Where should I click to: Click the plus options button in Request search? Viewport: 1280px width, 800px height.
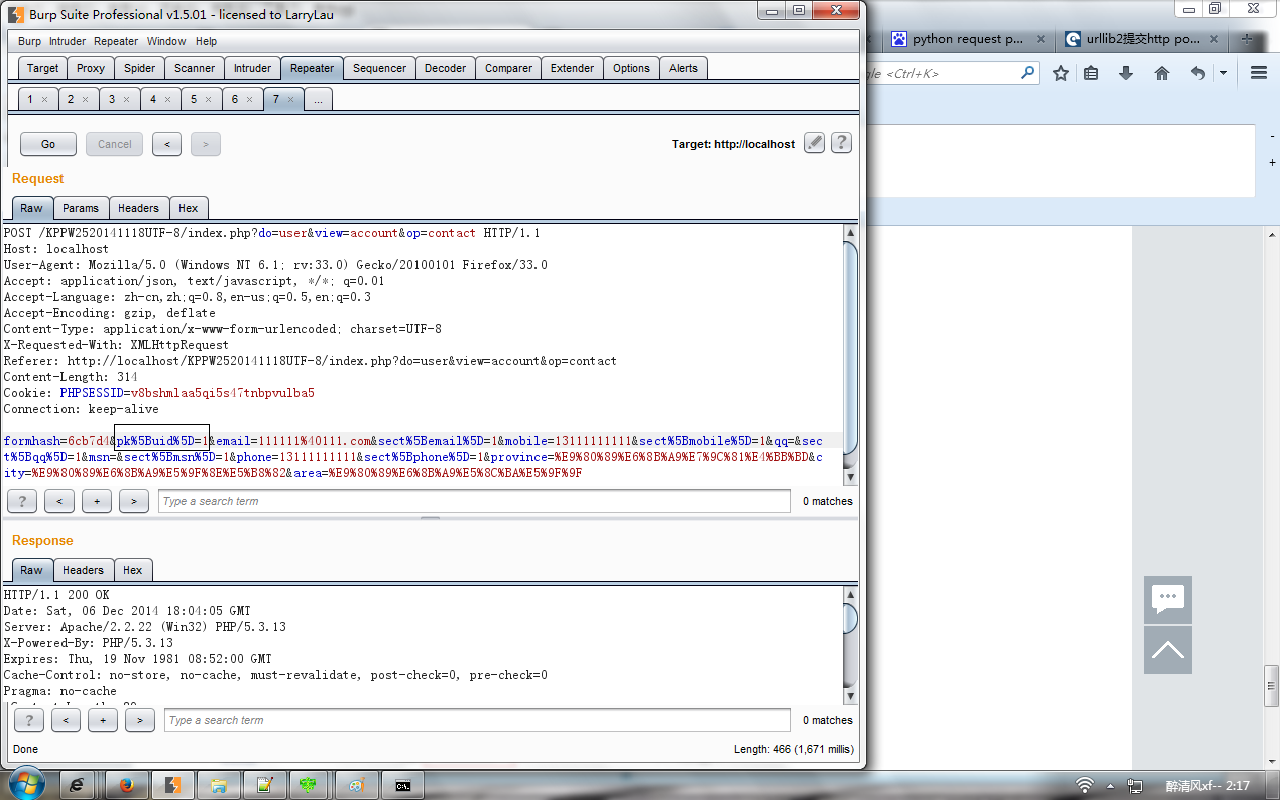(x=96, y=501)
